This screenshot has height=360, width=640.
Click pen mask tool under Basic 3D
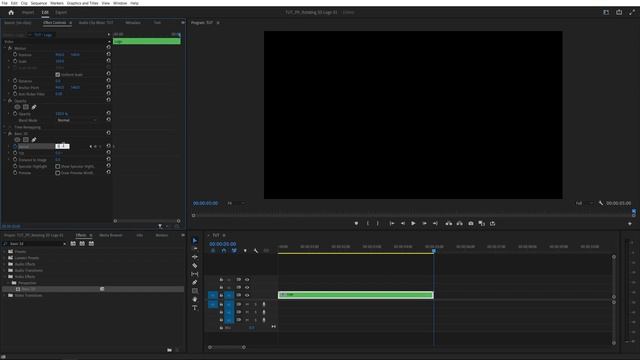coord(34,140)
